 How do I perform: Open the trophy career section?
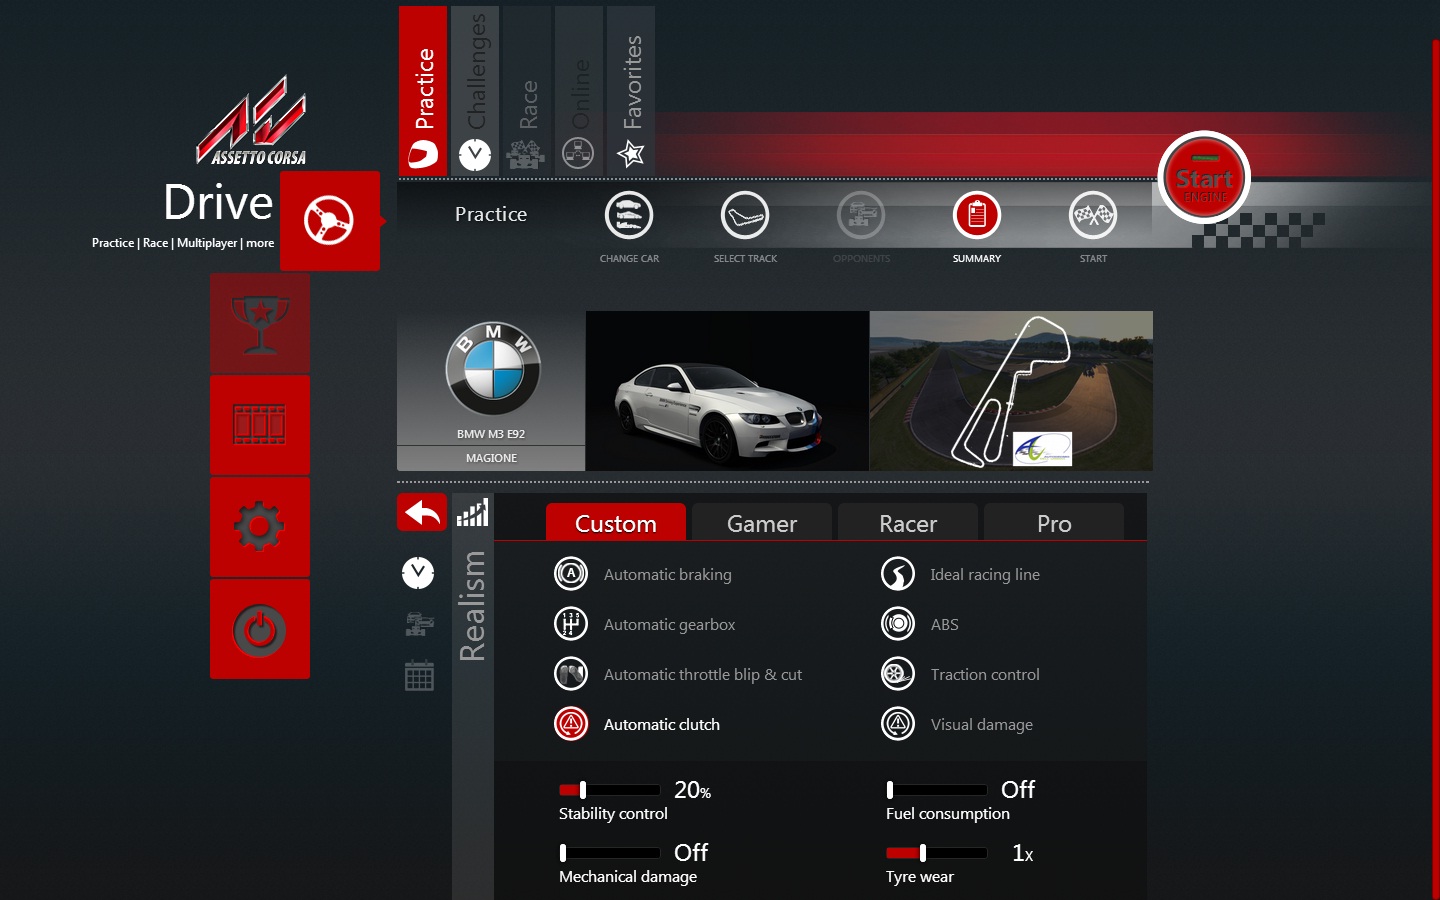pyautogui.click(x=260, y=324)
